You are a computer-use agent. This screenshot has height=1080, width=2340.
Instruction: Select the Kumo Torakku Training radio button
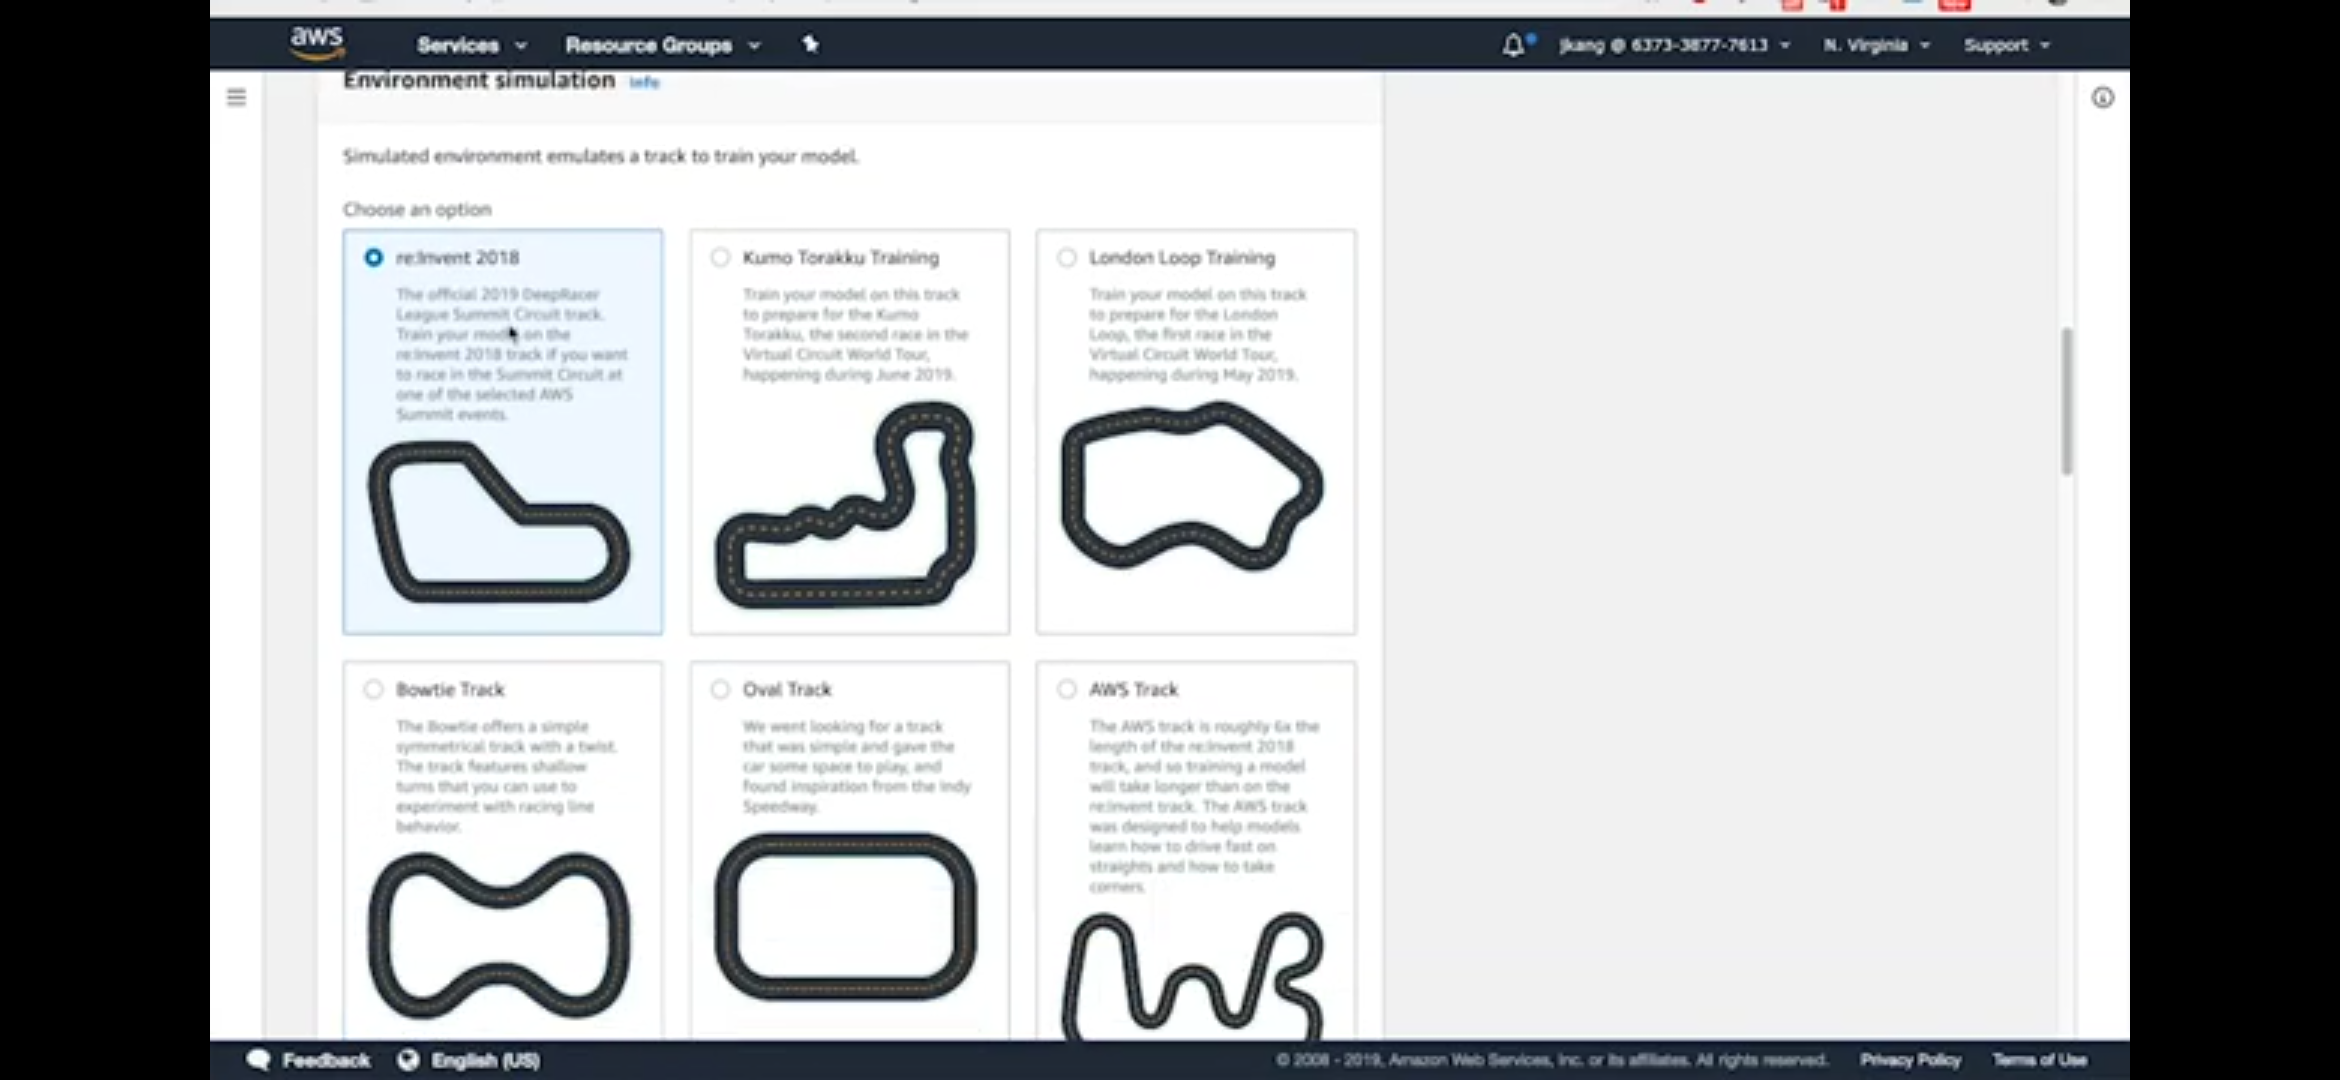click(x=720, y=257)
